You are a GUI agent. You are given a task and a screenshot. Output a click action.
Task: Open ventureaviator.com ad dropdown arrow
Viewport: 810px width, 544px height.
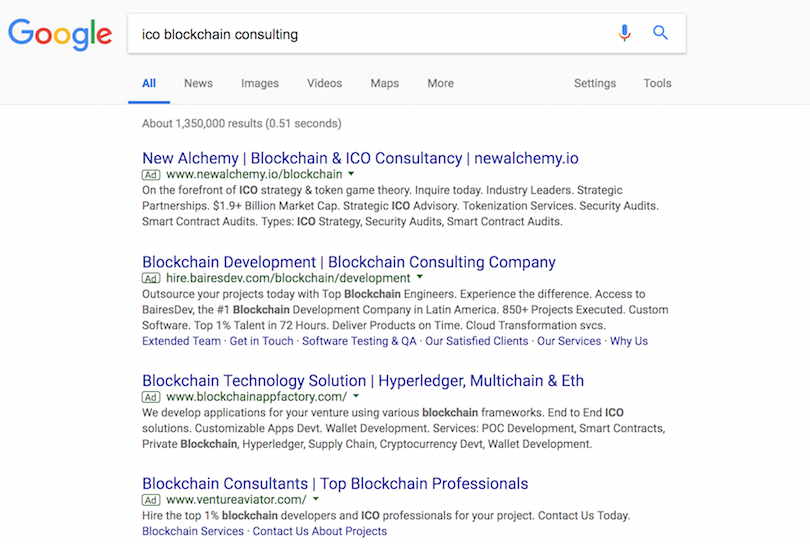tap(316, 499)
